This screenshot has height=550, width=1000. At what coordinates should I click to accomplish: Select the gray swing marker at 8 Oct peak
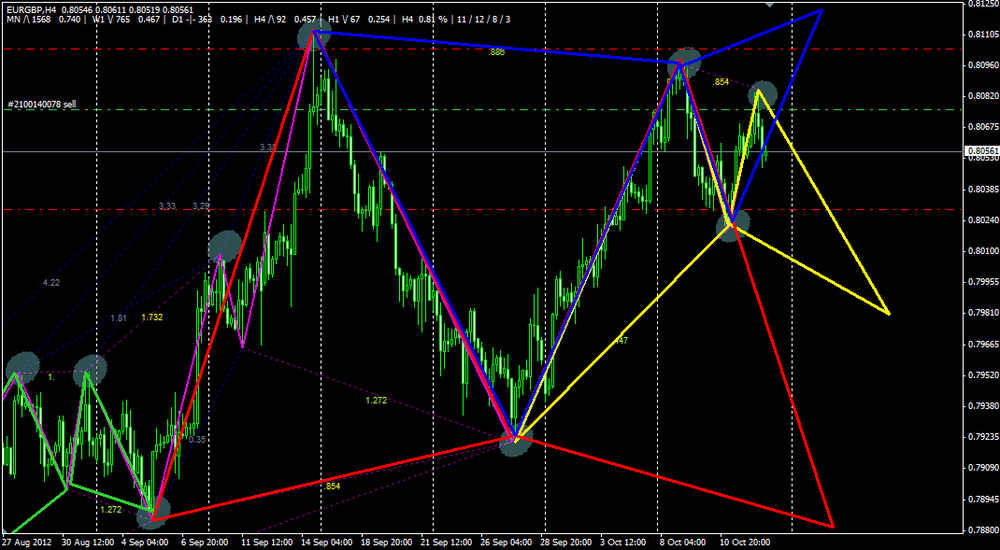(x=684, y=63)
